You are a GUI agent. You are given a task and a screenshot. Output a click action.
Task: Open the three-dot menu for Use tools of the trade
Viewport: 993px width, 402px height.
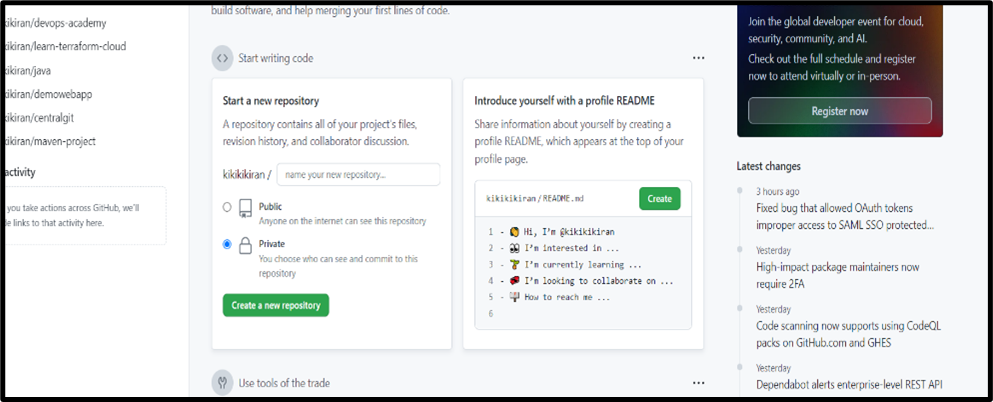698,382
